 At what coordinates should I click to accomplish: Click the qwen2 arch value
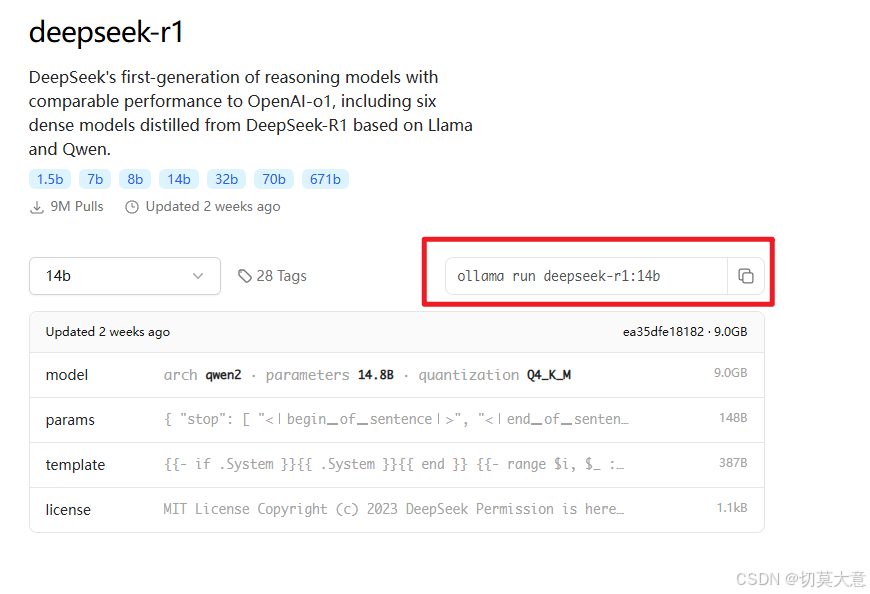click(224, 375)
